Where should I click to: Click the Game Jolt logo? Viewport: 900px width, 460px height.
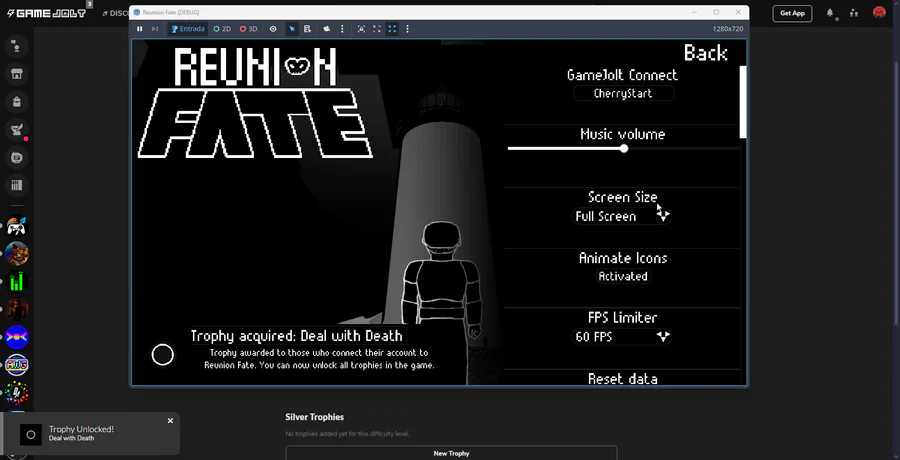46,13
